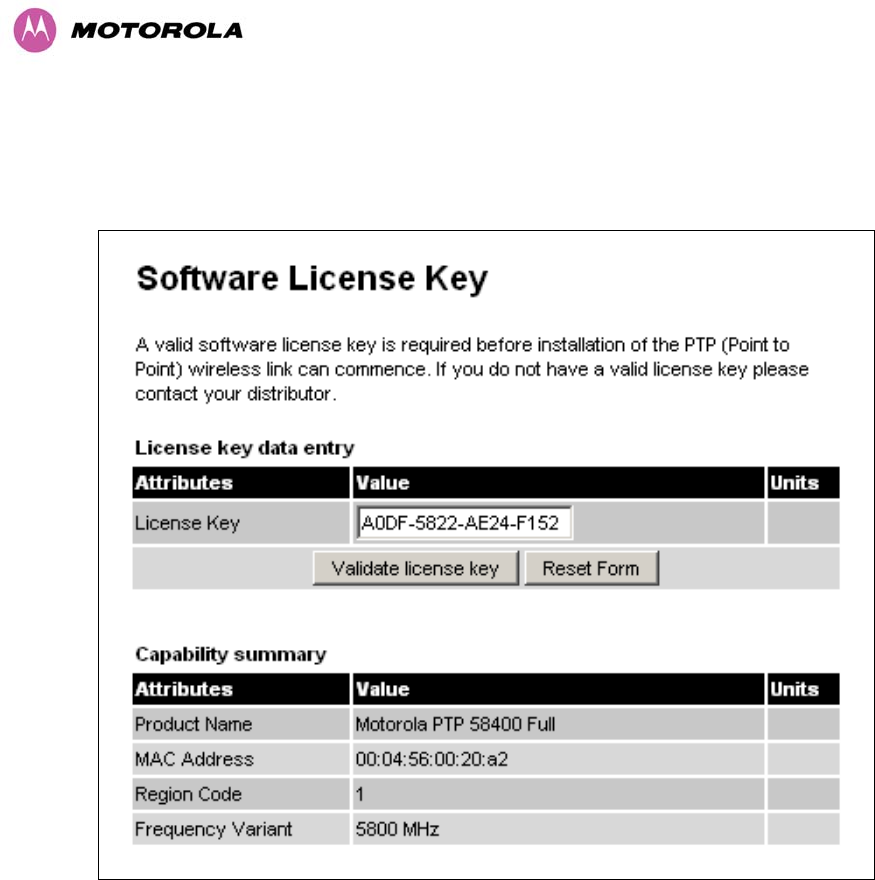875x880 pixels.
Task: Click the Value header in the license key table
Action: click(x=383, y=483)
